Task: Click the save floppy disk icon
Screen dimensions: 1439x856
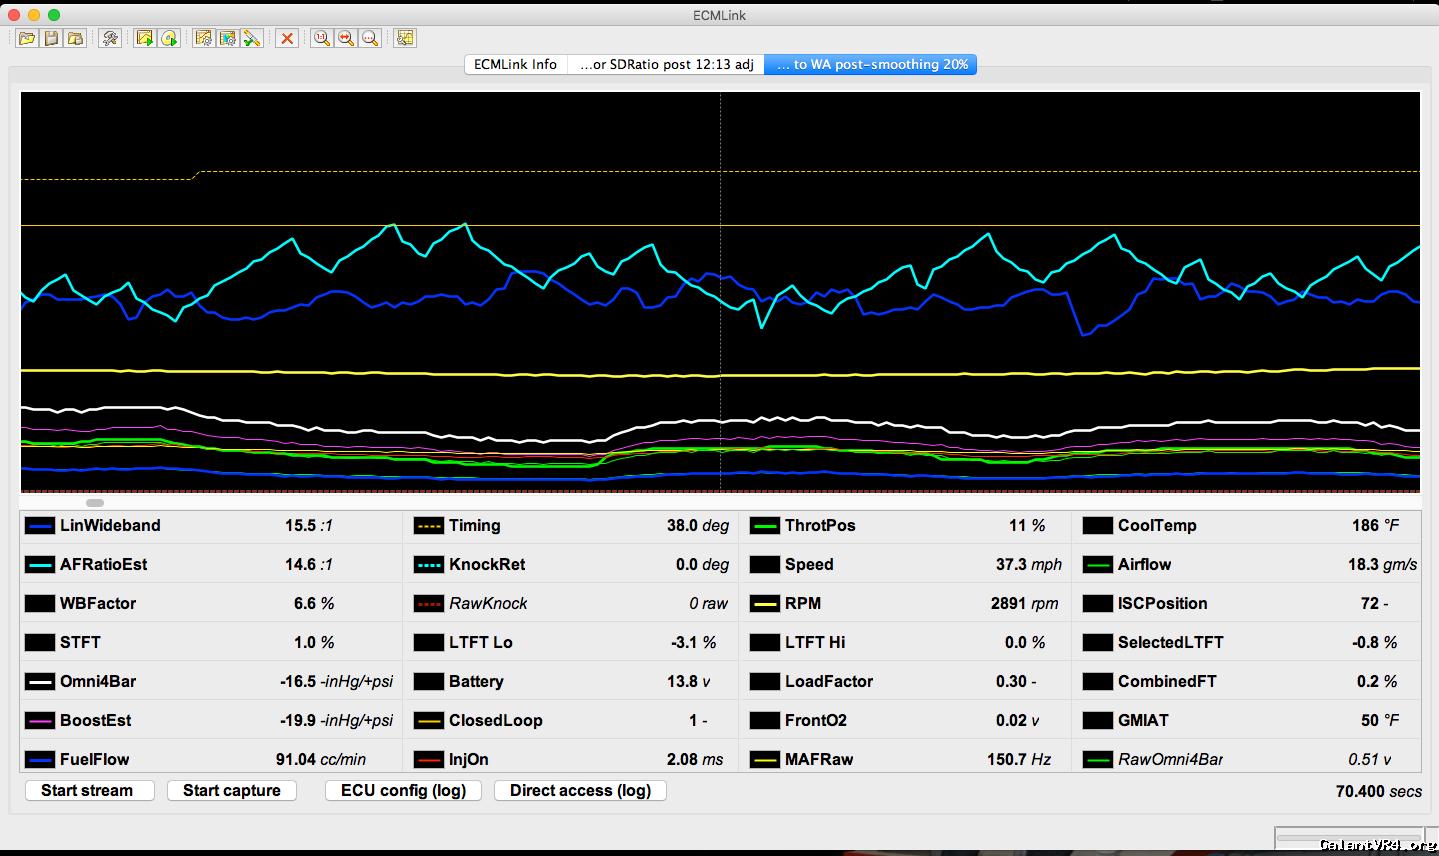Action: point(51,38)
